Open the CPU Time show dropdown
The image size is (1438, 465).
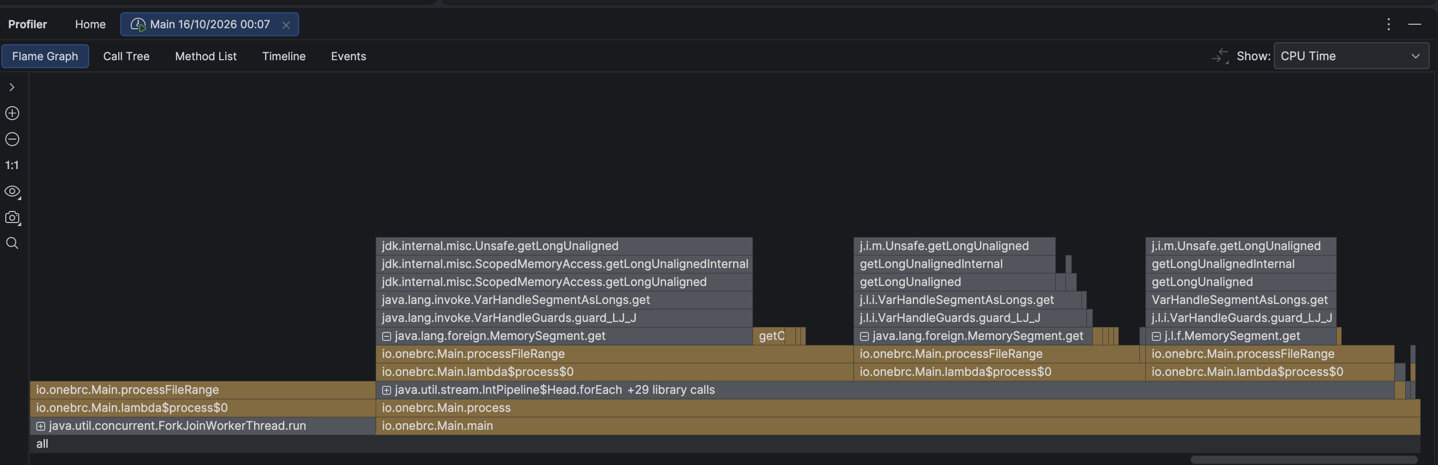1351,56
